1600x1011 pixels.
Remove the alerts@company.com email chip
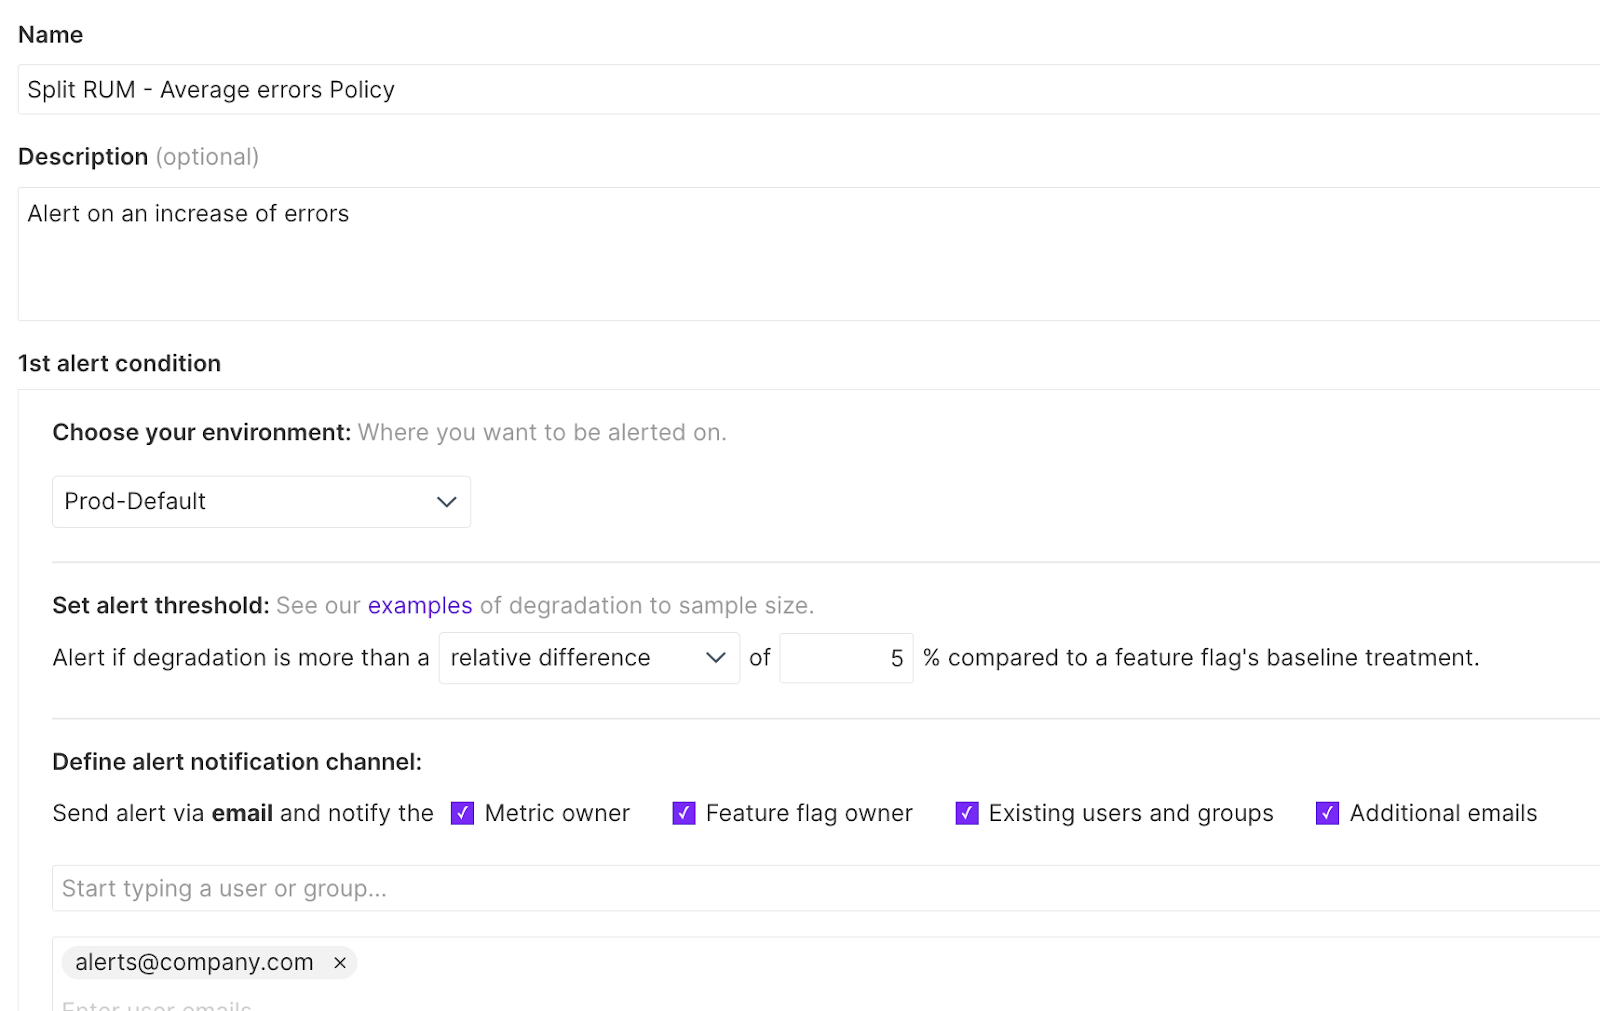tap(340, 963)
